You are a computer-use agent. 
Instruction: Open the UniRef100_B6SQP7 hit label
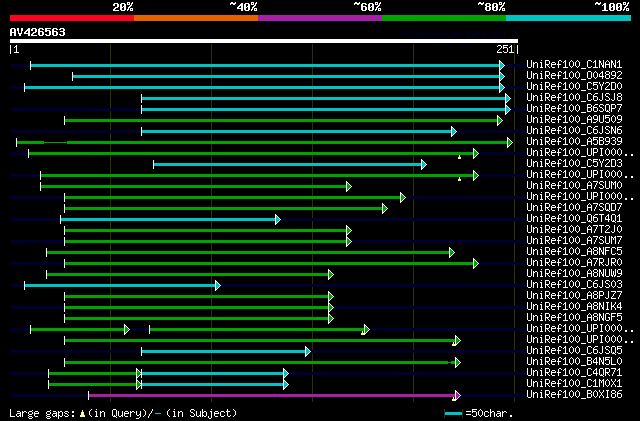[574, 108]
